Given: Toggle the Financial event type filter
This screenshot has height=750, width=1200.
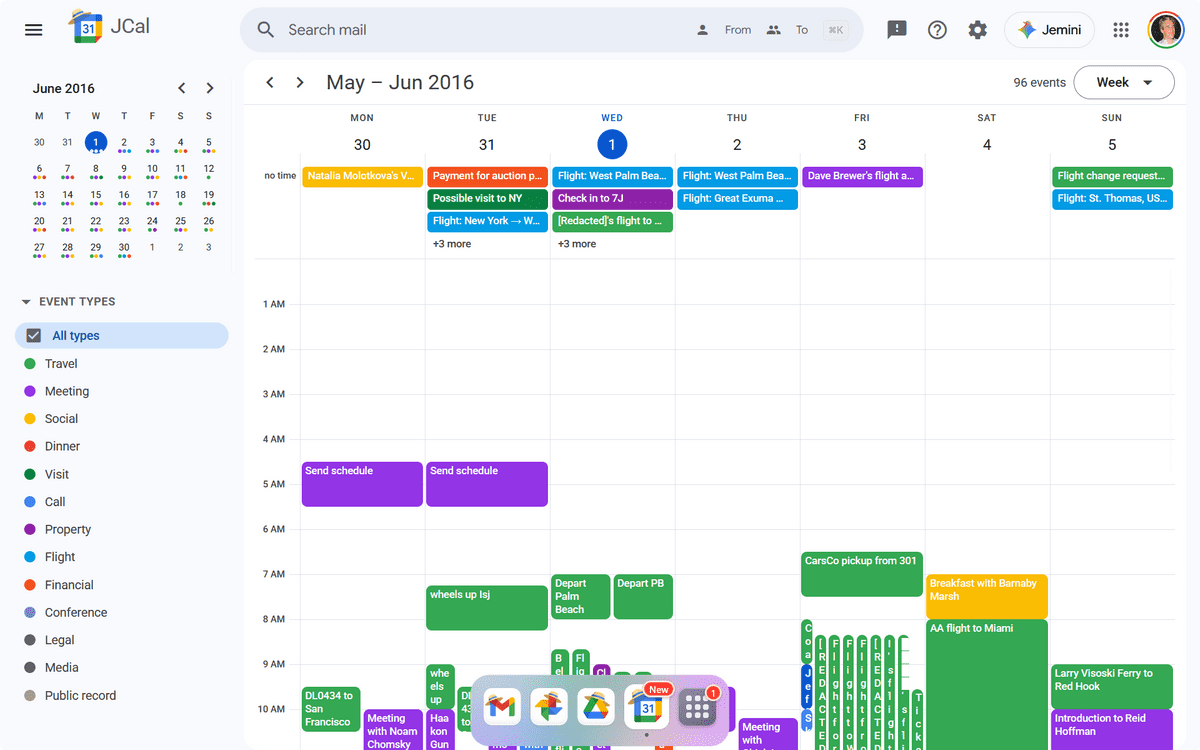Looking at the screenshot, I should pyautogui.click(x=69, y=585).
